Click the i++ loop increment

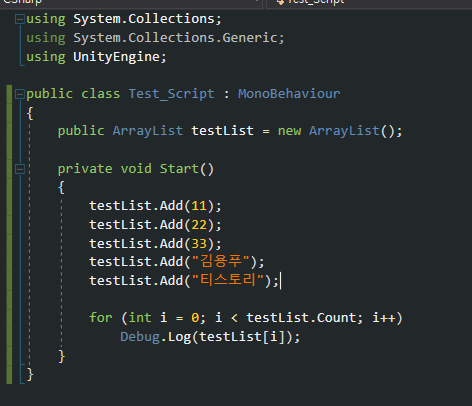pyautogui.click(x=384, y=318)
